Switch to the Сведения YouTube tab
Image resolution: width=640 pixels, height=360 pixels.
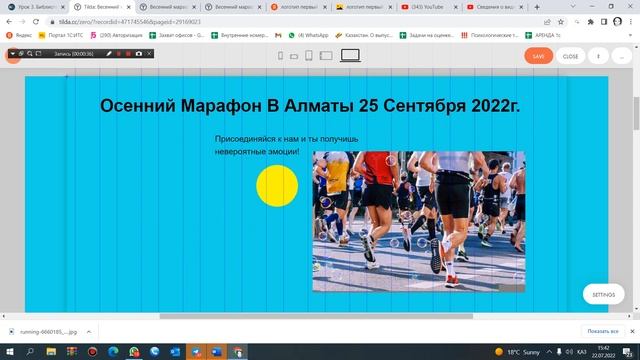495,7
